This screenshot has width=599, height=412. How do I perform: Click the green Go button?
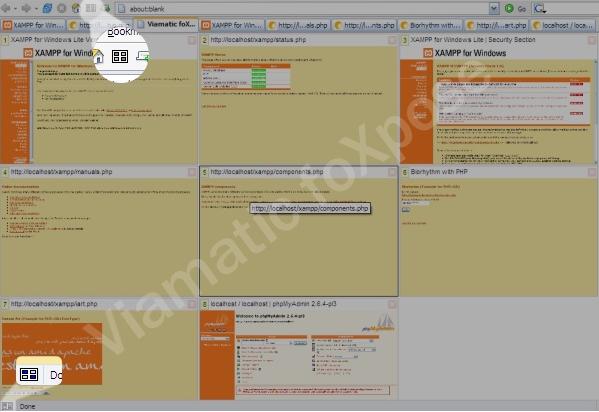pos(515,8)
